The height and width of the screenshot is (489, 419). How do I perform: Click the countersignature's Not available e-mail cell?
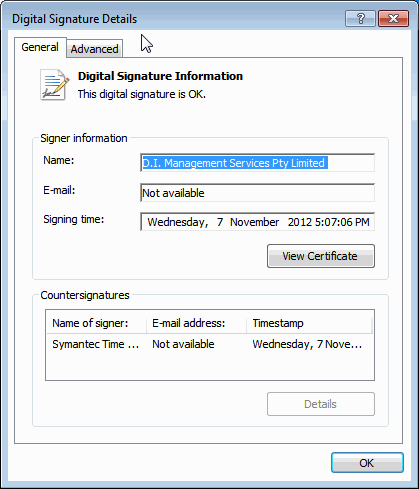tap(183, 344)
